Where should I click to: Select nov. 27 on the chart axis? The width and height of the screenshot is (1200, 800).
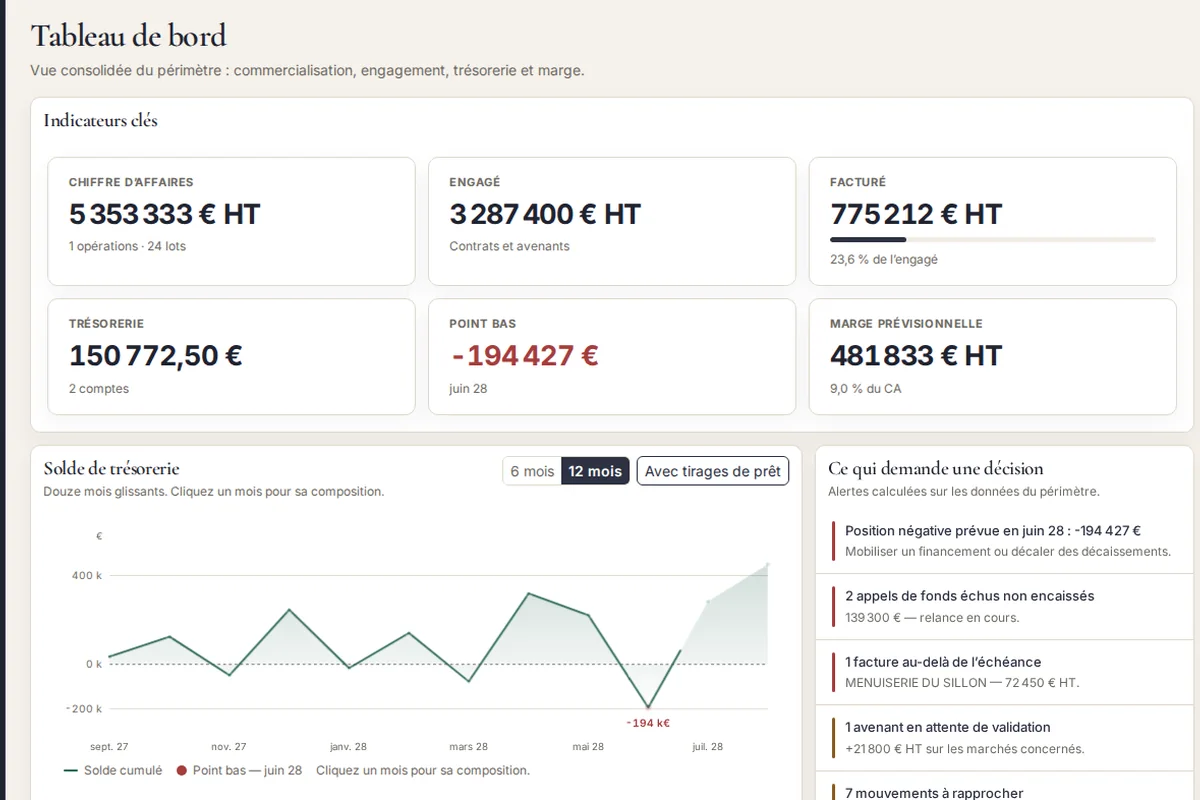tap(228, 746)
